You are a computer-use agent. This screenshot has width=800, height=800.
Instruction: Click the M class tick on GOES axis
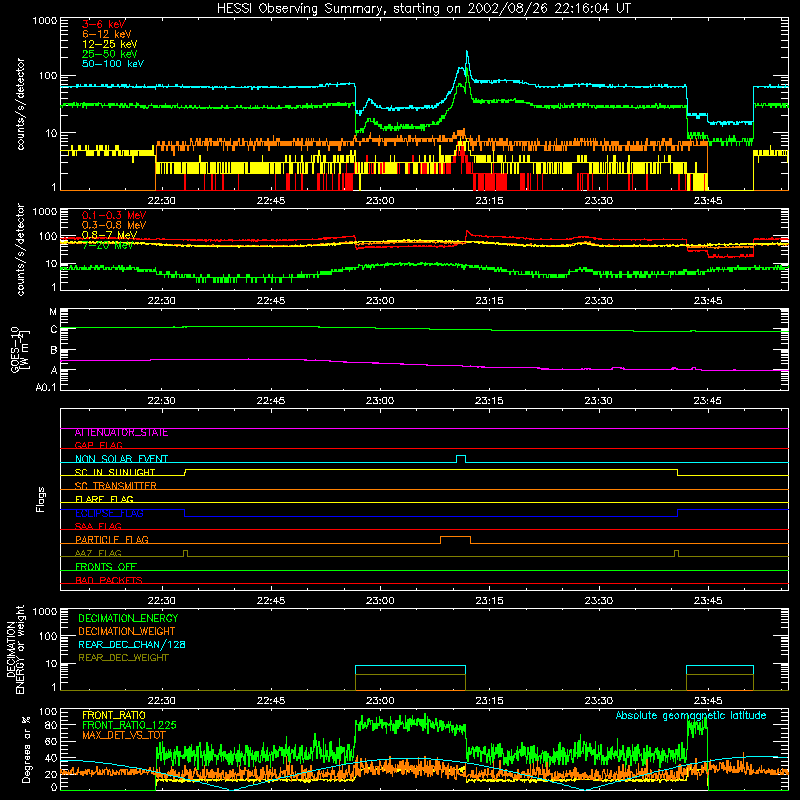click(53, 311)
